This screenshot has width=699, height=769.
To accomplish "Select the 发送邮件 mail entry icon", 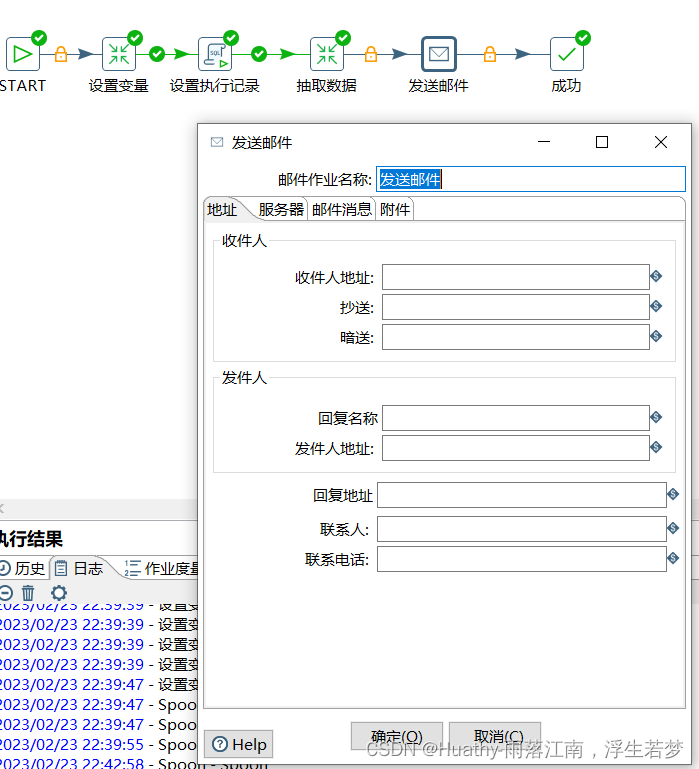I will tap(439, 54).
